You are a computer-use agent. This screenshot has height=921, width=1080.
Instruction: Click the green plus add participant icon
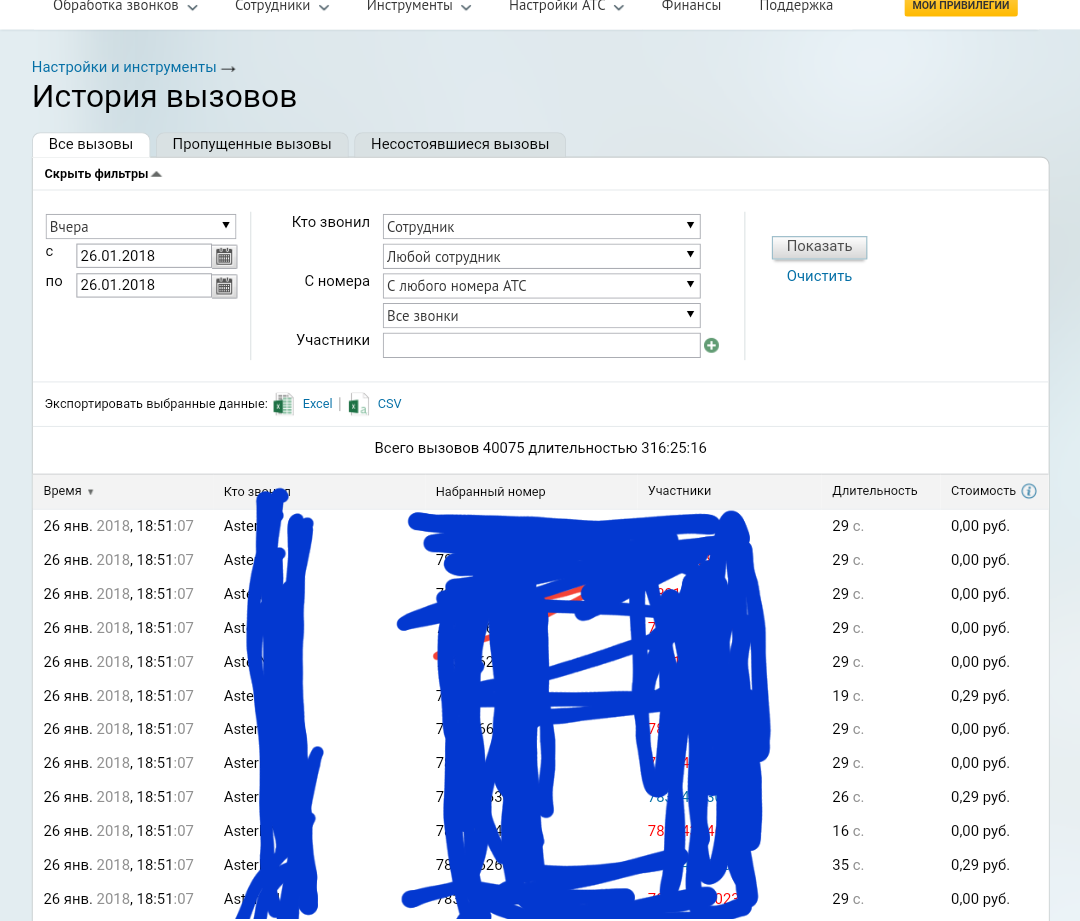coord(711,346)
